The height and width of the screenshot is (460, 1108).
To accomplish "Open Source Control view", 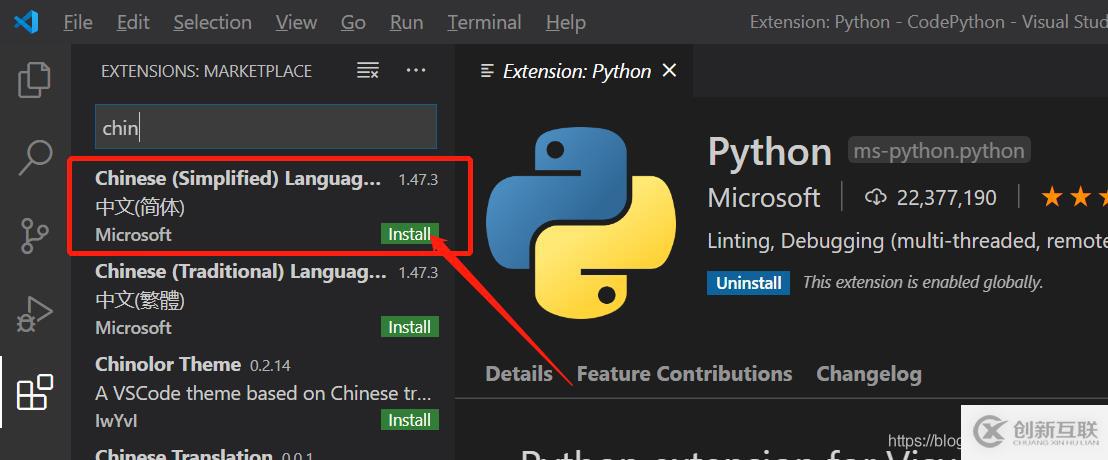I will [x=34, y=235].
